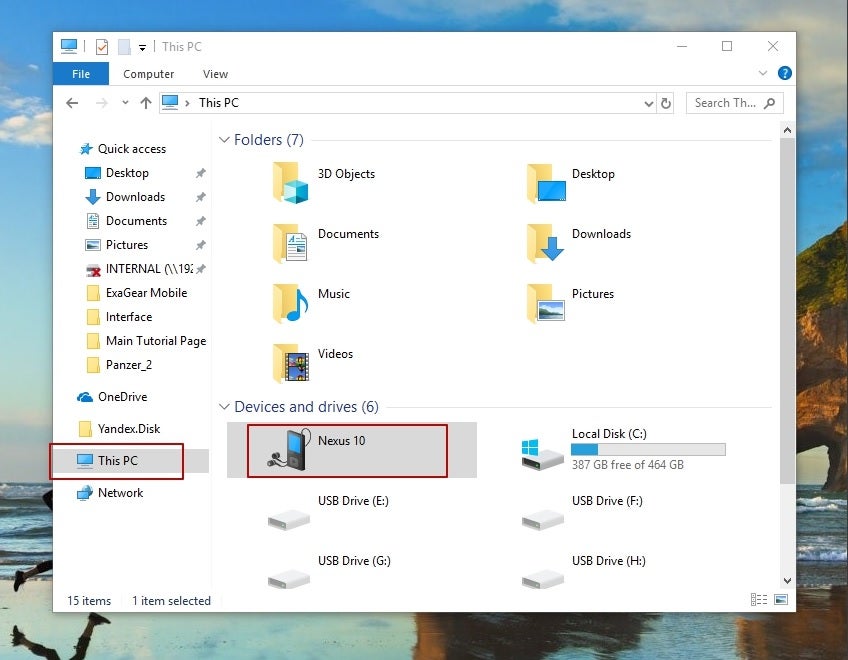Select Panzer_2 folder in sidebar

tap(129, 365)
